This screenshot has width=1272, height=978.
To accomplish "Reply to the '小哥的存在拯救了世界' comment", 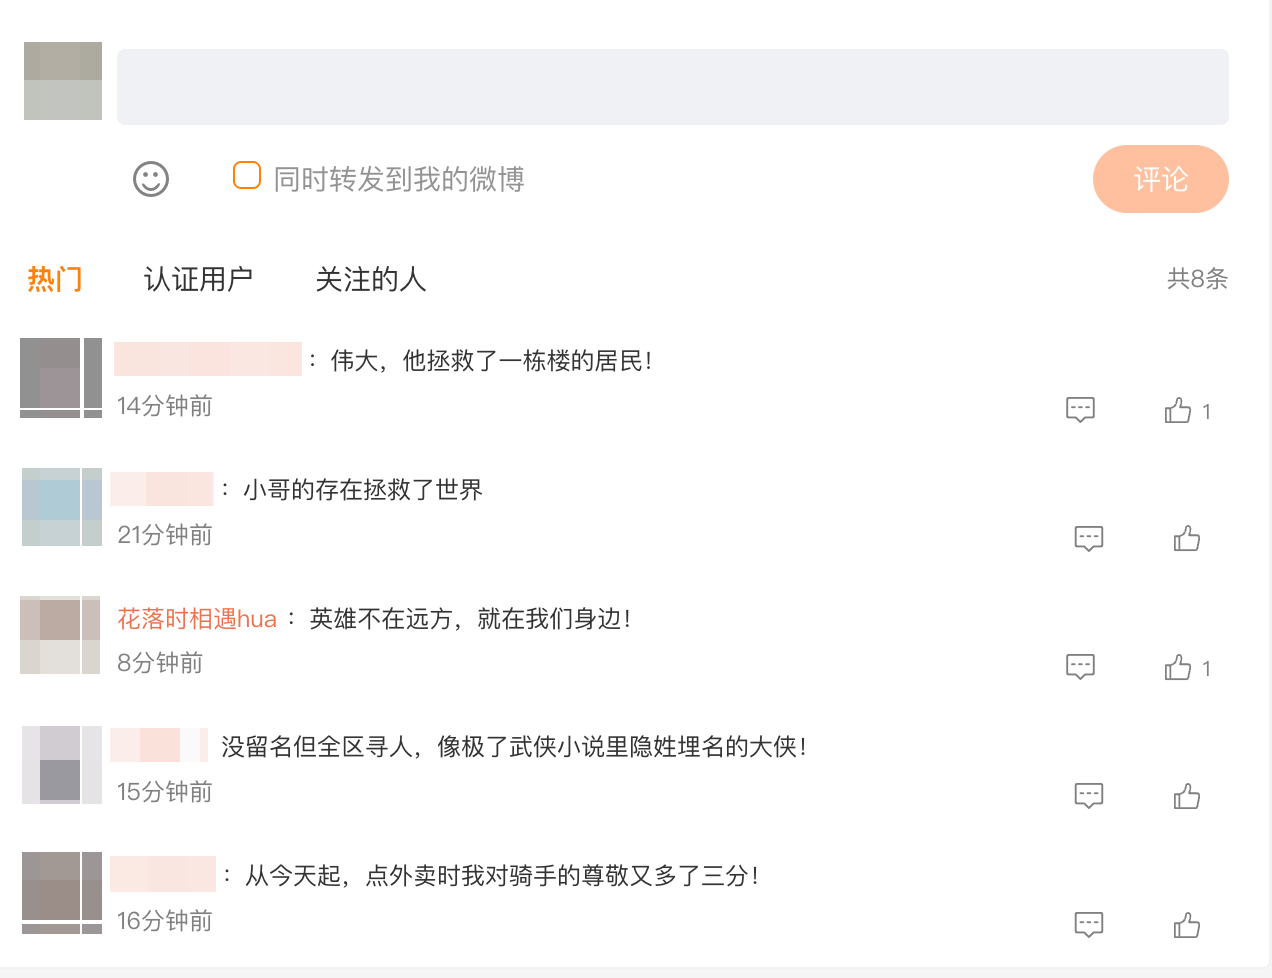I will (x=1088, y=539).
